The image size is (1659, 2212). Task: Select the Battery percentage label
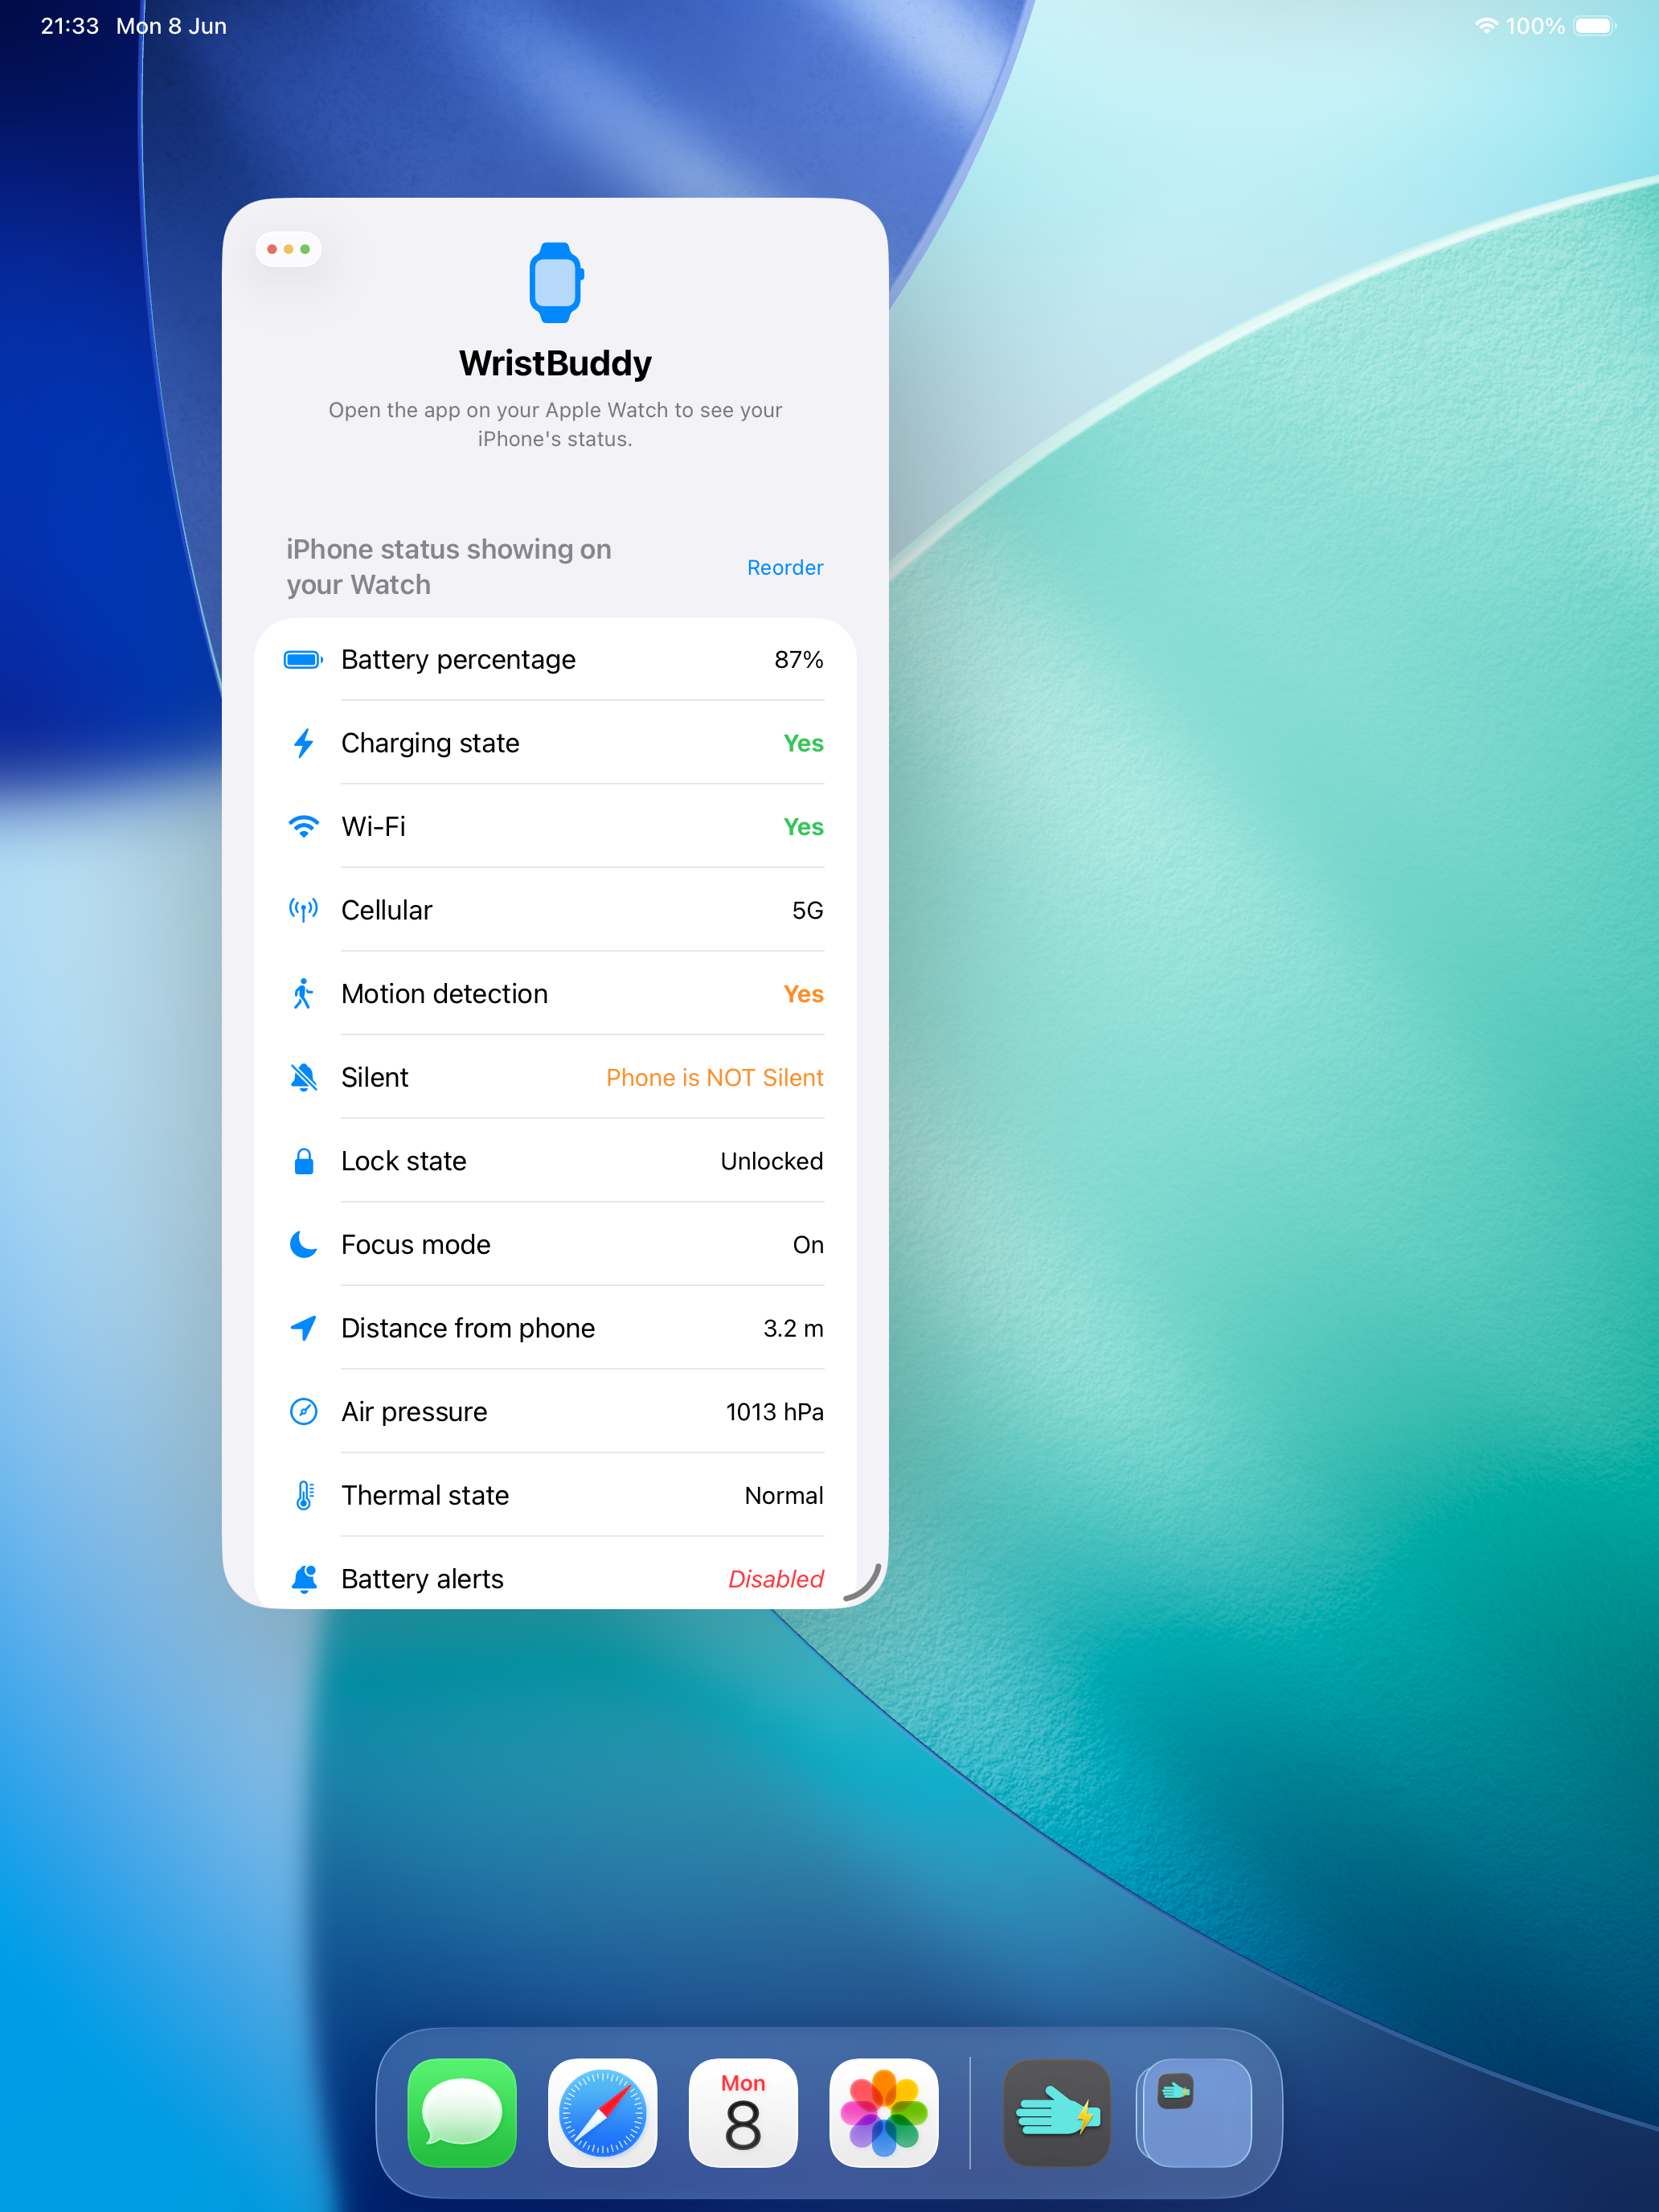[x=458, y=660]
